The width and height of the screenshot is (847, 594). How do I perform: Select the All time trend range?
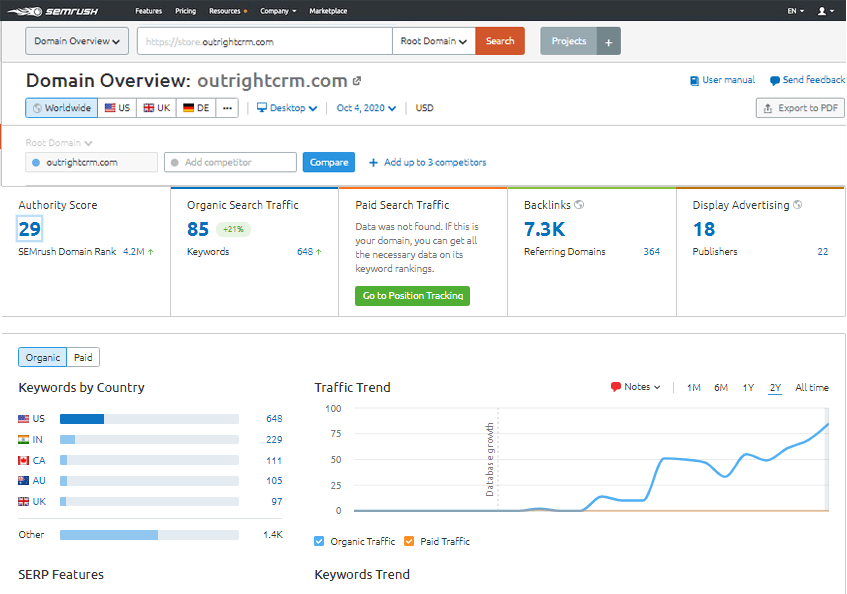[x=811, y=388]
